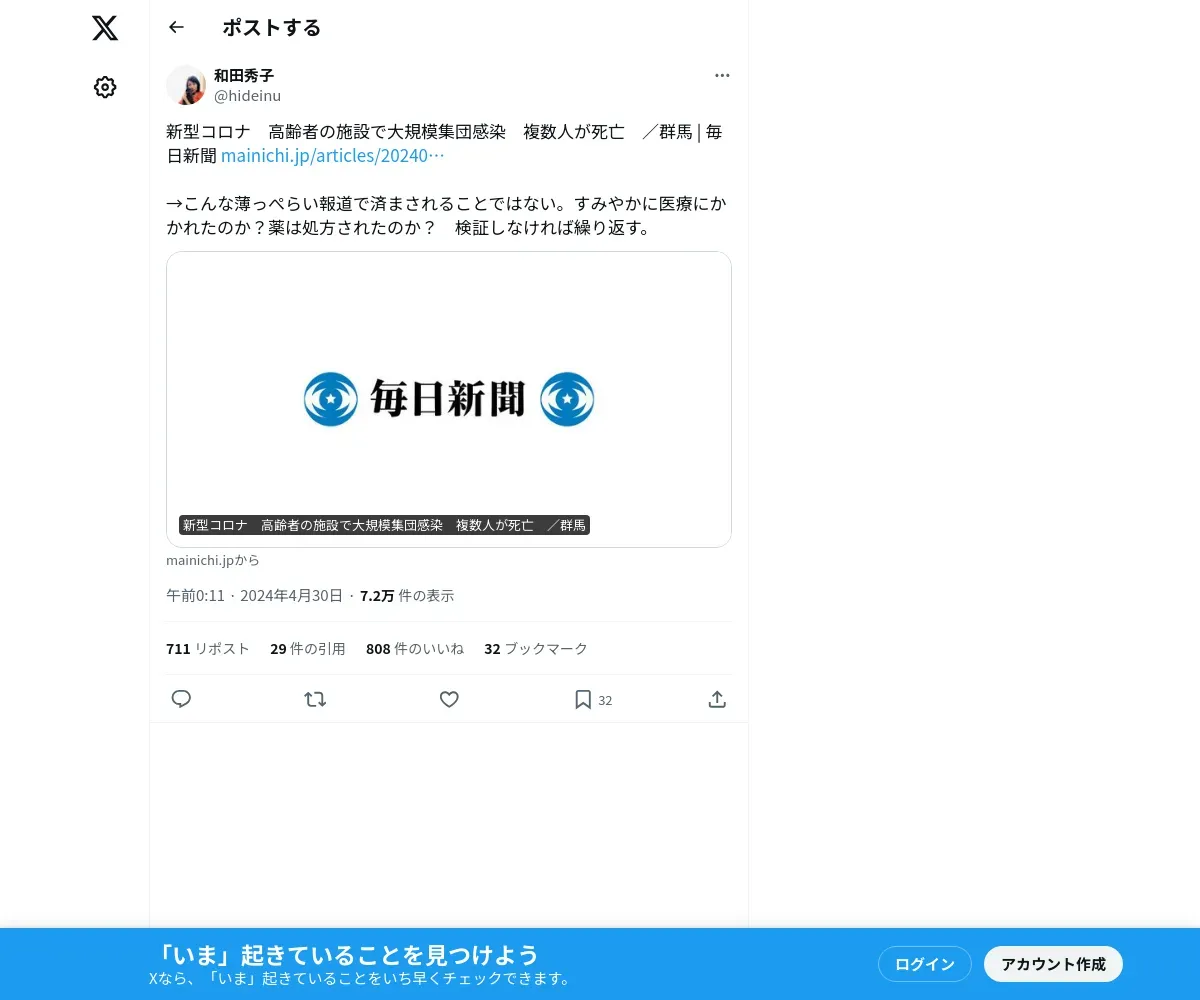Click the 7.2万 件の表示 view count

(407, 595)
